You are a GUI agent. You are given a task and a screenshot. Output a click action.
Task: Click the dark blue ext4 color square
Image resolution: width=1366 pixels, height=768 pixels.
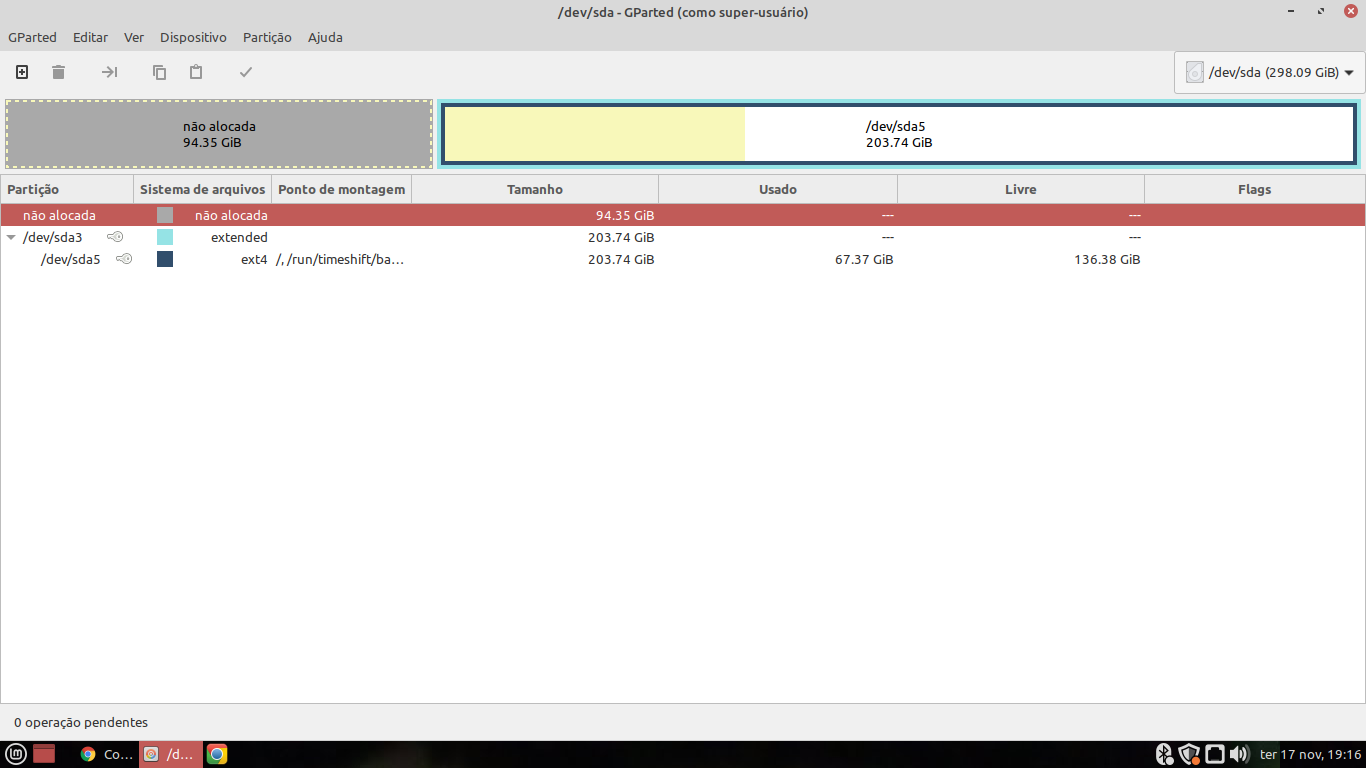click(x=165, y=259)
